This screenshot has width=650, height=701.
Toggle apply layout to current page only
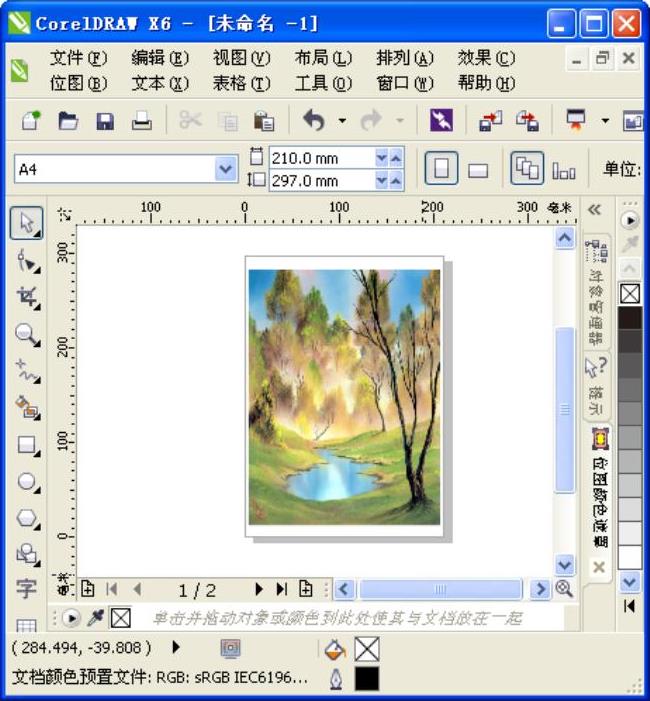[x=564, y=170]
